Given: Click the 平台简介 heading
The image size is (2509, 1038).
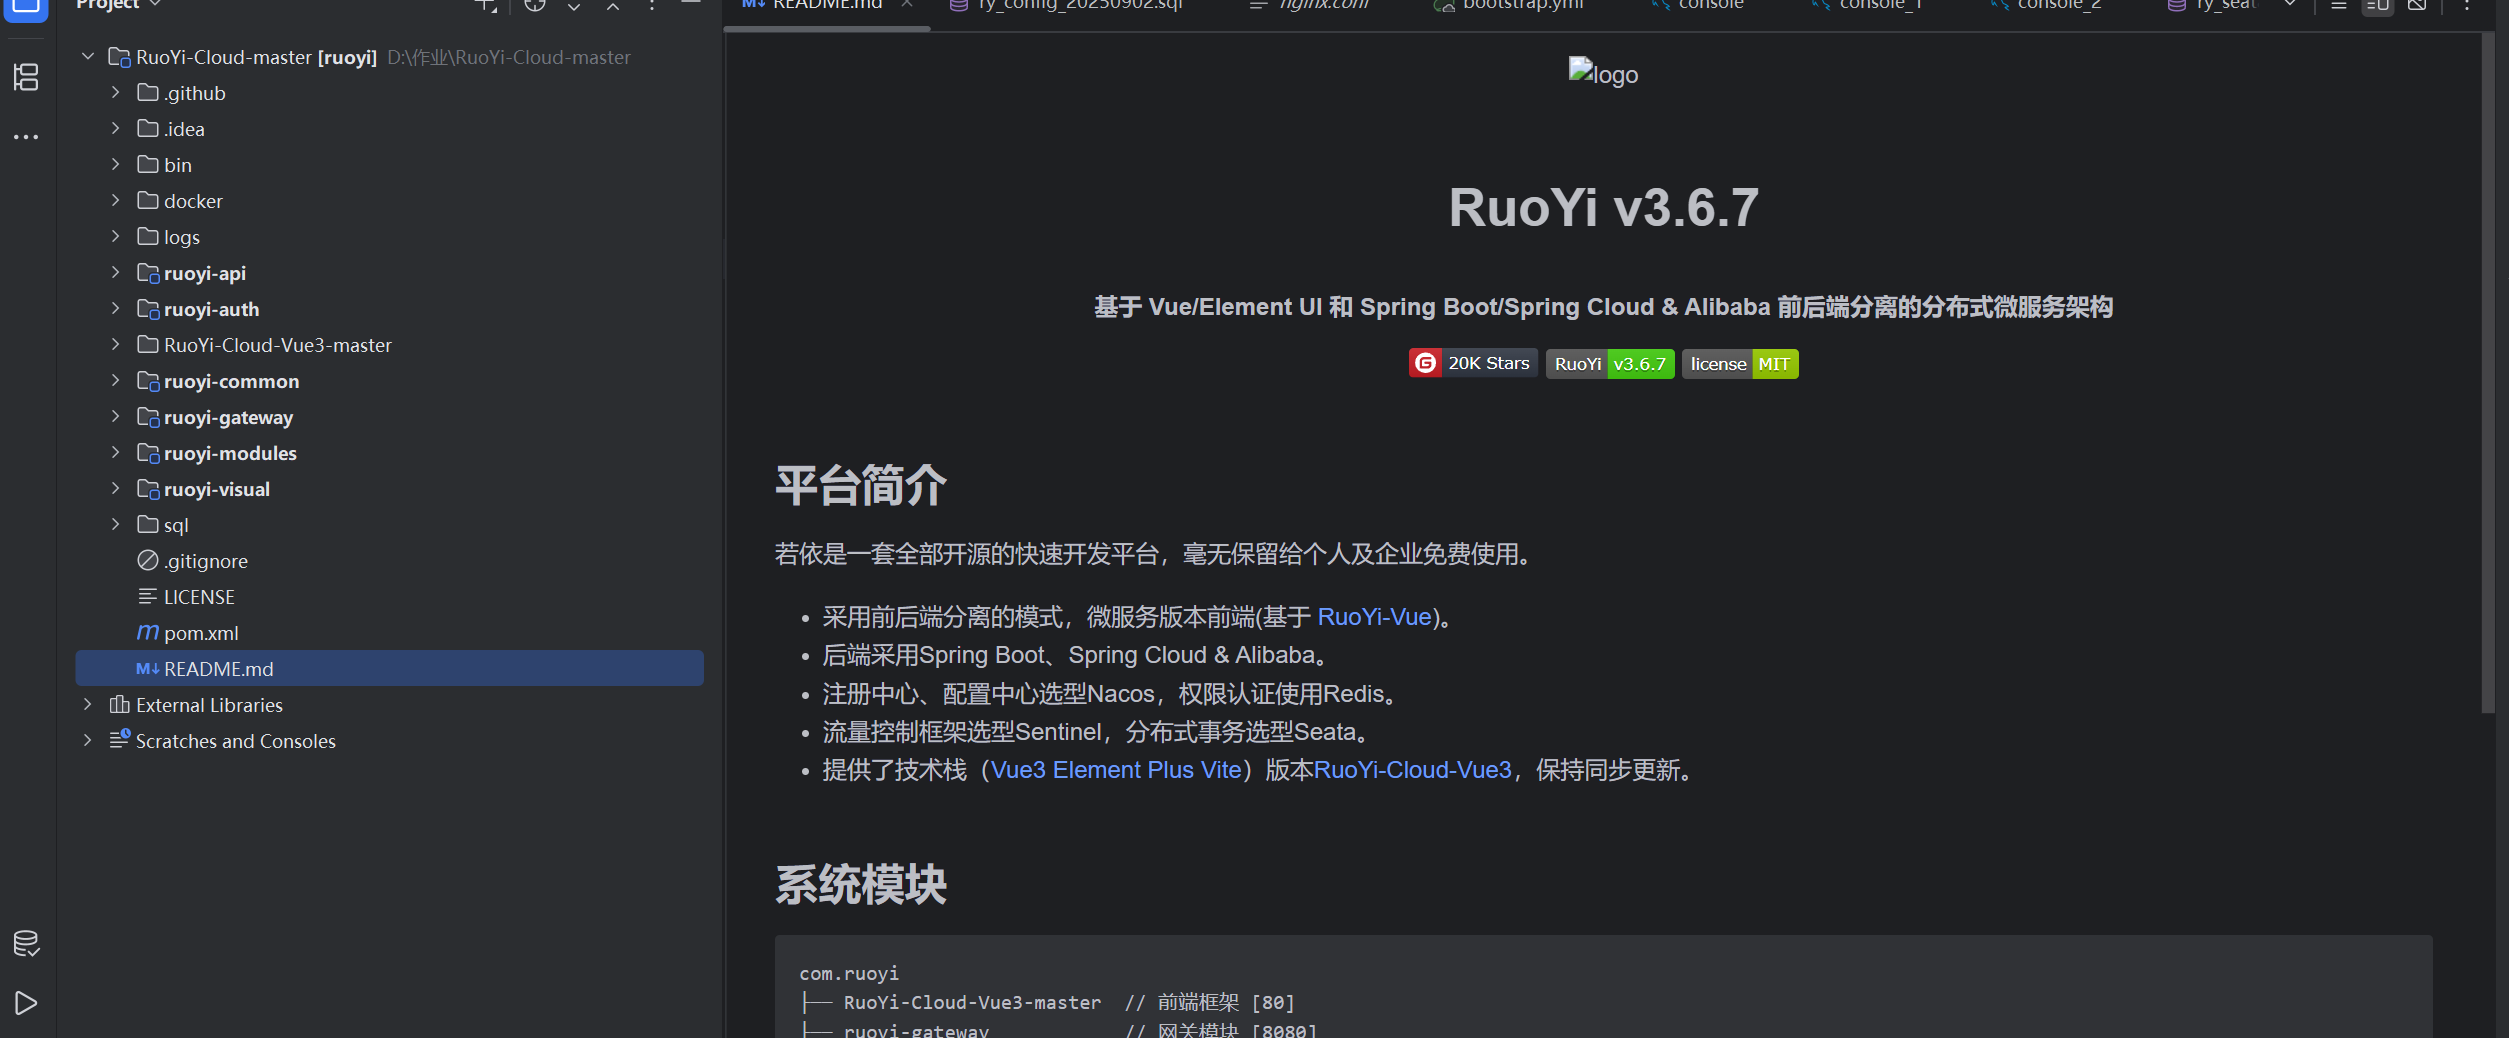Looking at the screenshot, I should tap(860, 486).
